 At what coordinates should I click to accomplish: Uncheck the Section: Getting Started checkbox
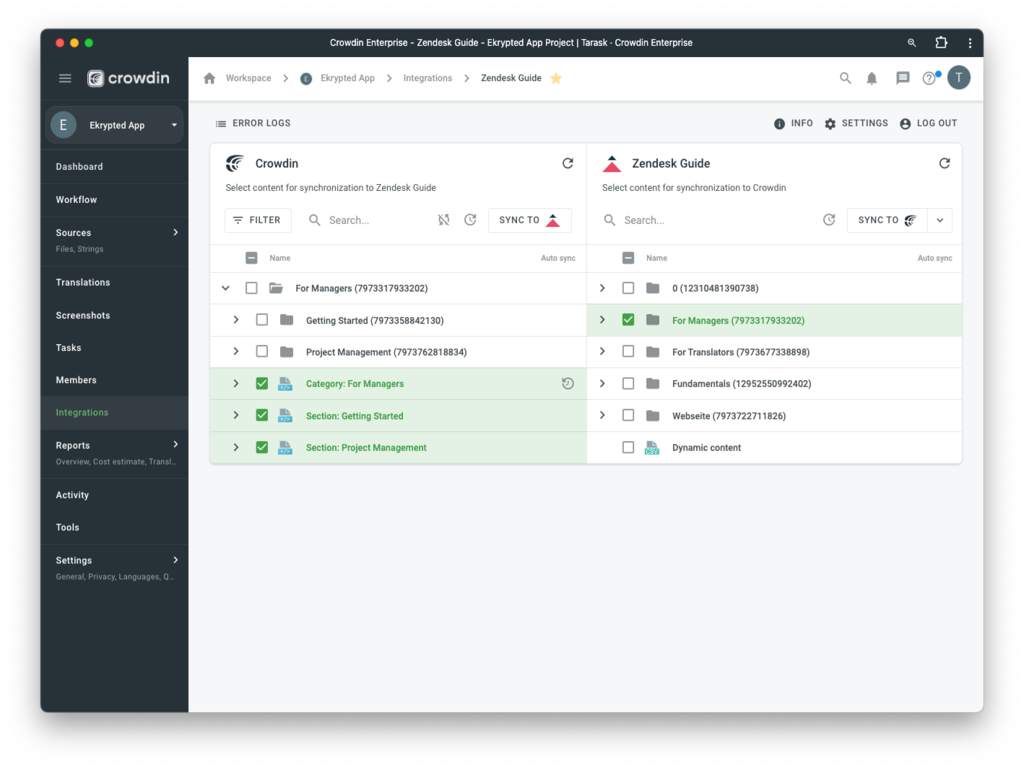pos(262,416)
